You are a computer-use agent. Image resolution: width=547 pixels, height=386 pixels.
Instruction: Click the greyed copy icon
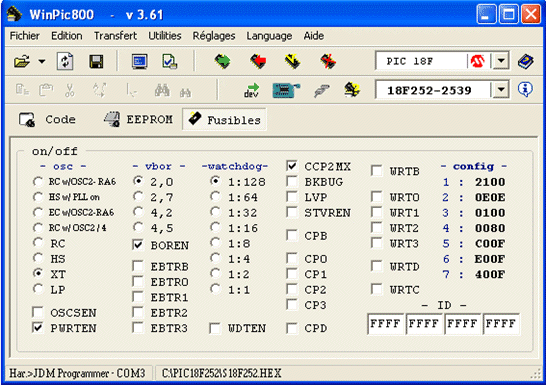coord(22,90)
